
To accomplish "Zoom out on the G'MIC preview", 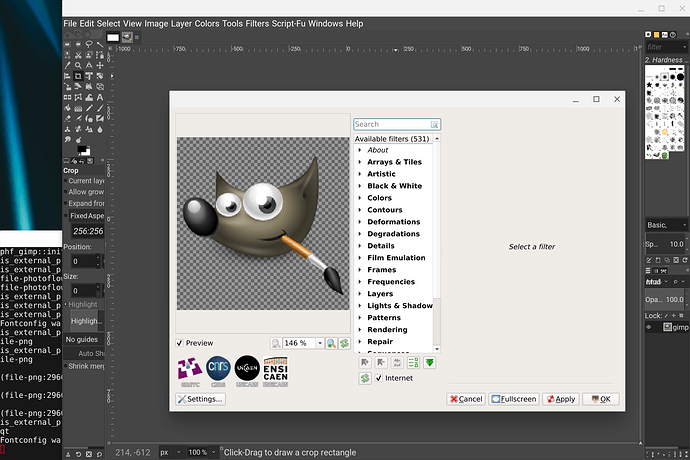I will click(275, 343).
